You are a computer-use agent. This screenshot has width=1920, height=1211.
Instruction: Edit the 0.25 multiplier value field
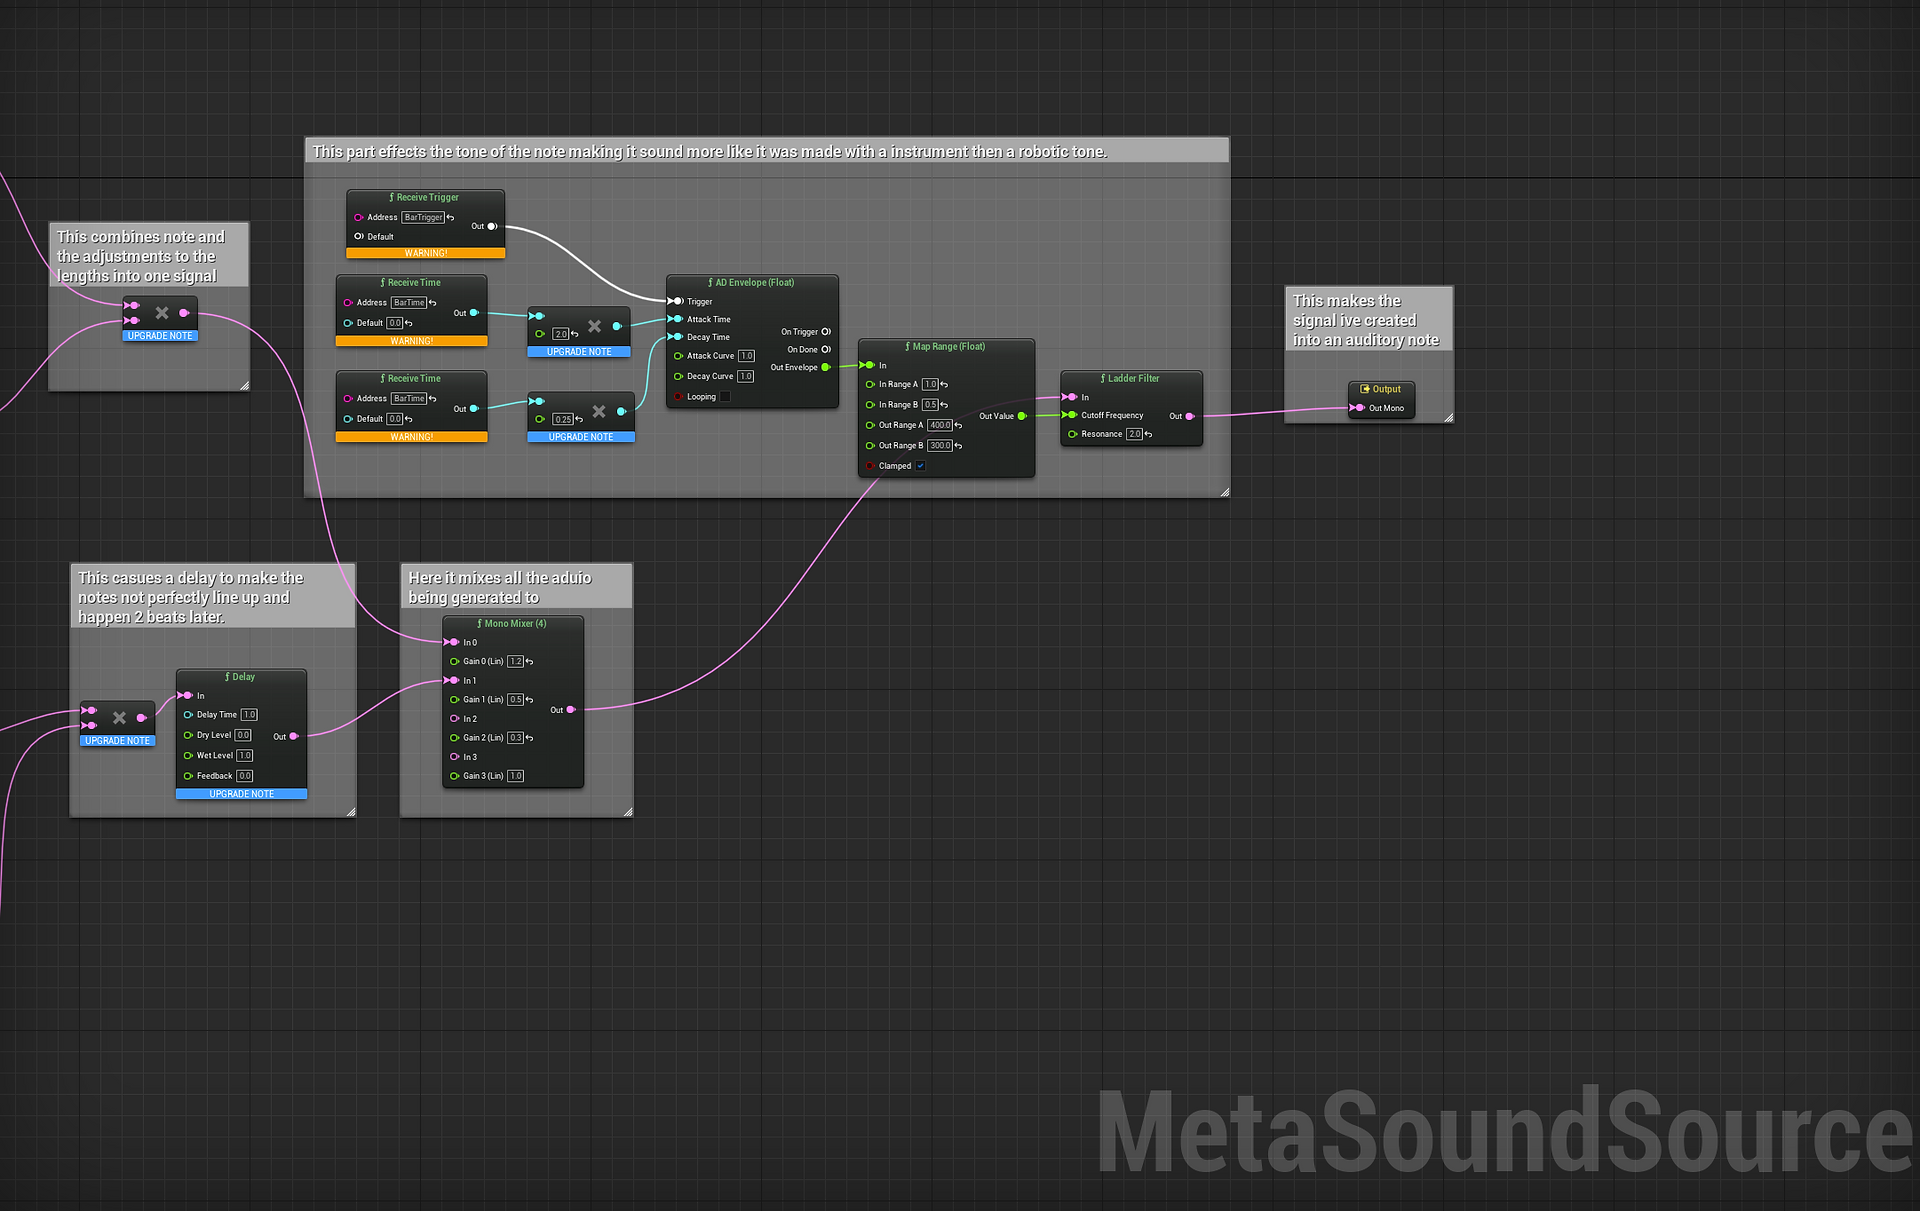tap(563, 419)
